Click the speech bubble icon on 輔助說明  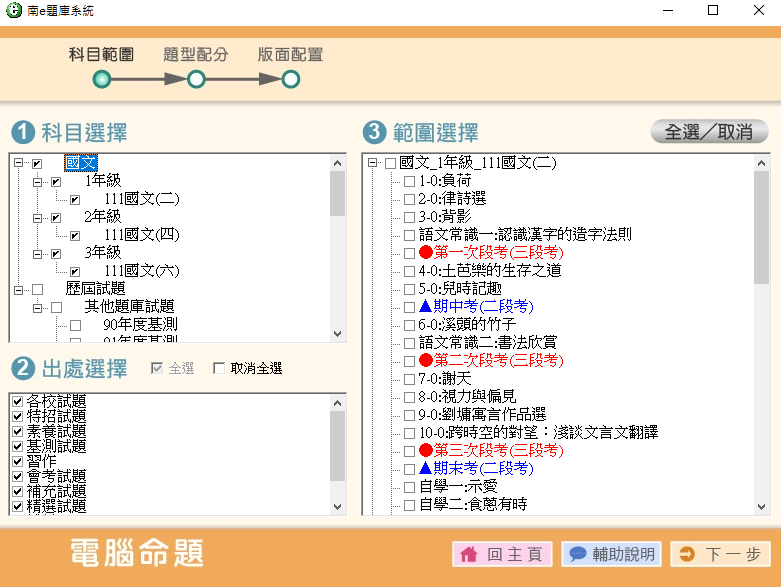click(x=577, y=554)
